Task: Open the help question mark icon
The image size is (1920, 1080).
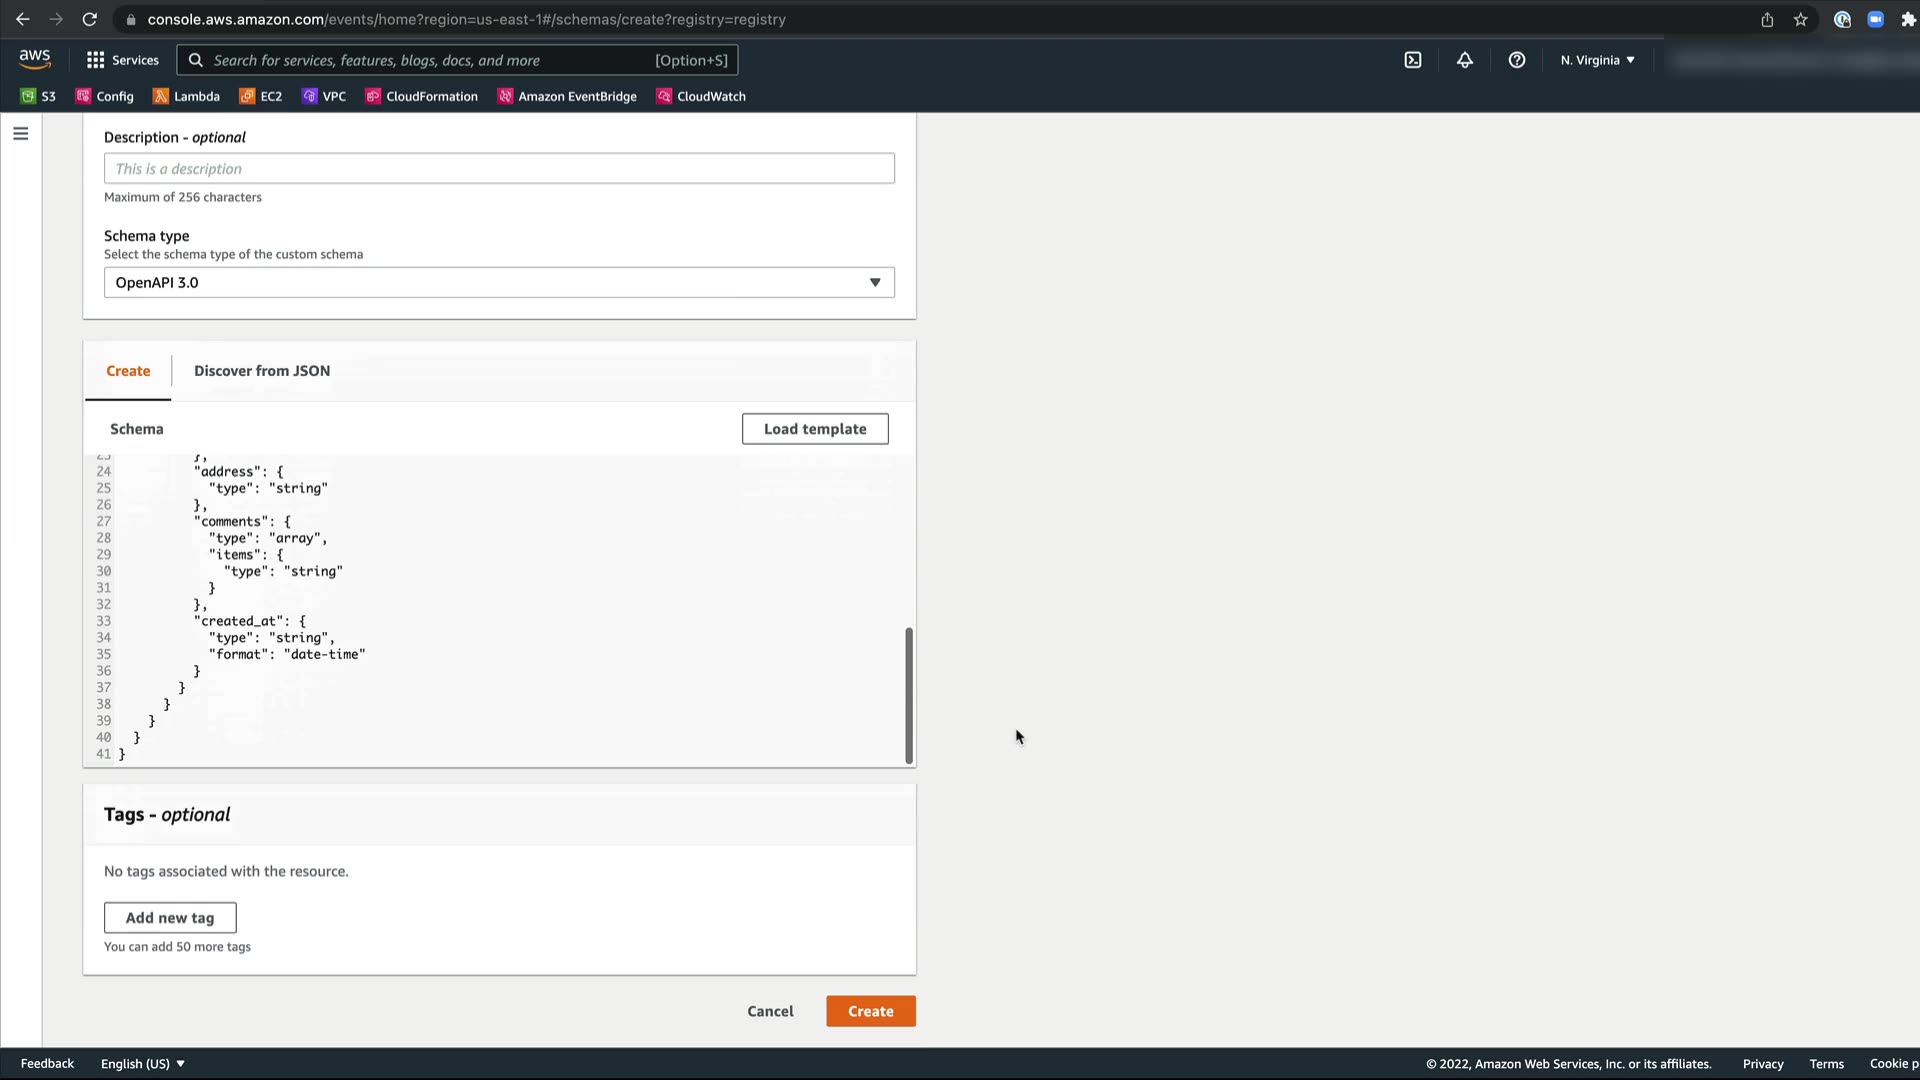Action: 1517,60
